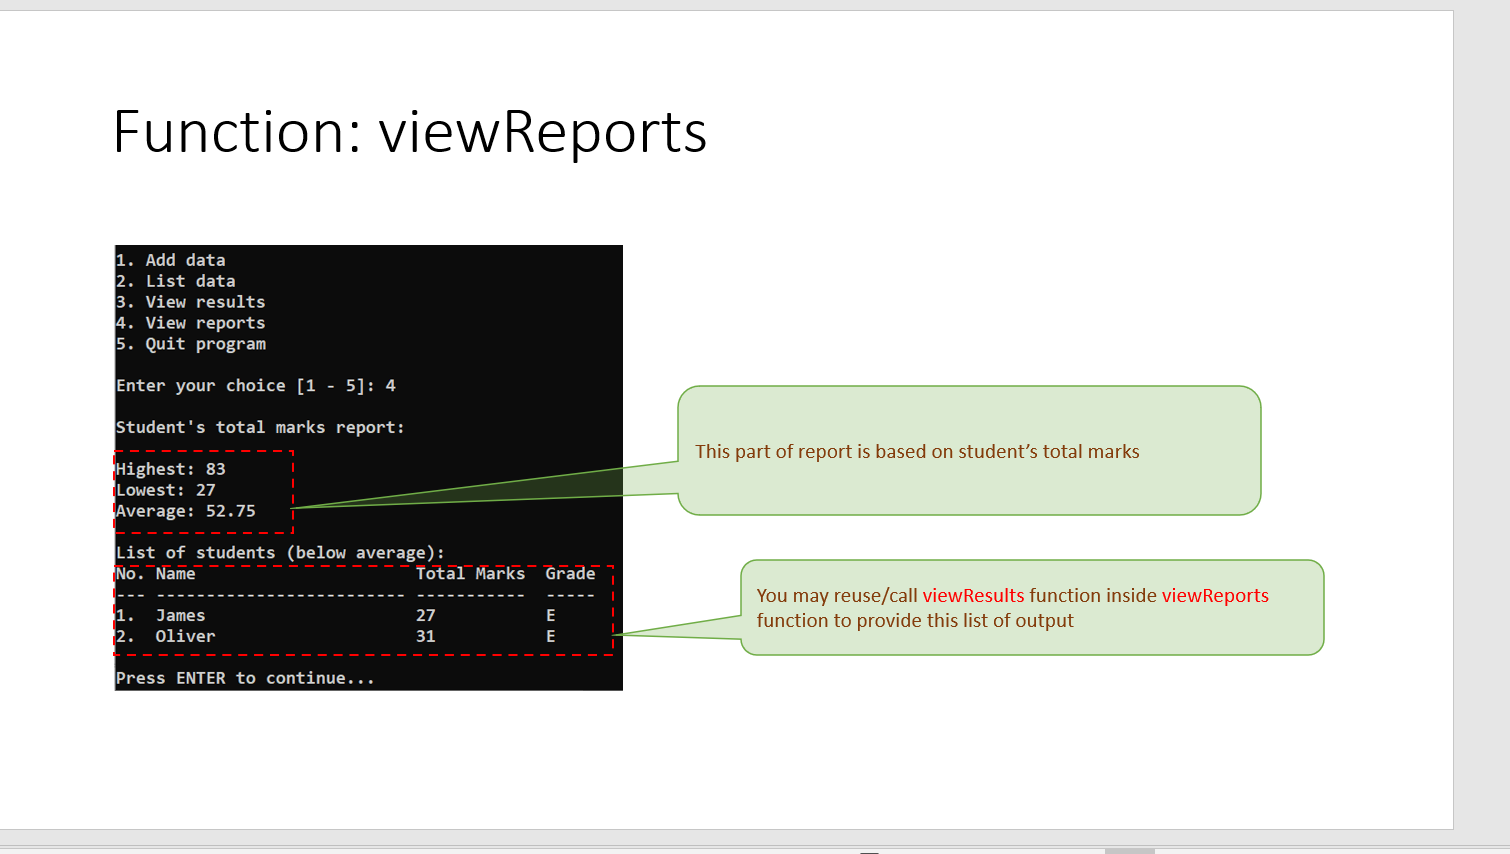Click the grade 'E' in Oliver's row
This screenshot has height=854, width=1510.
[x=551, y=637]
